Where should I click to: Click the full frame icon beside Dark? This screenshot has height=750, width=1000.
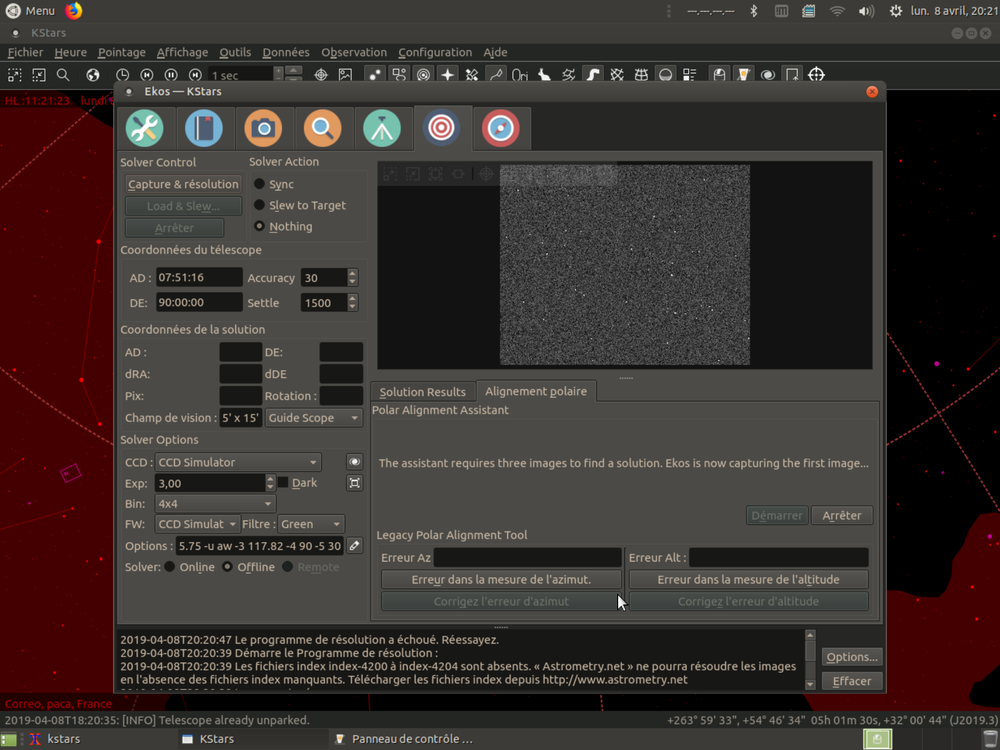tap(355, 483)
